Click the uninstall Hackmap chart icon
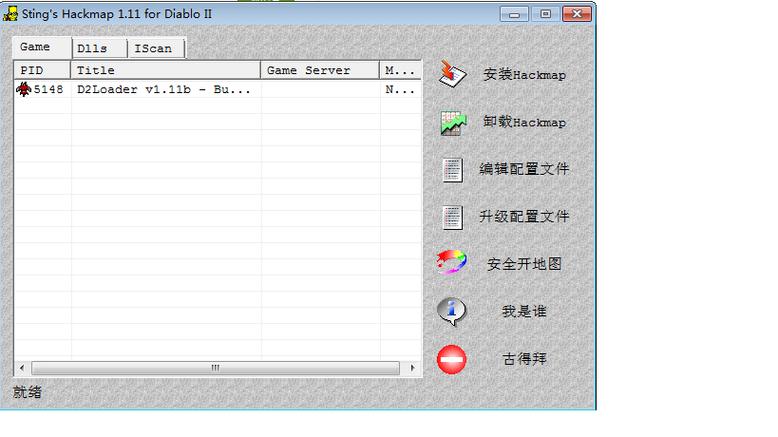 pos(453,122)
